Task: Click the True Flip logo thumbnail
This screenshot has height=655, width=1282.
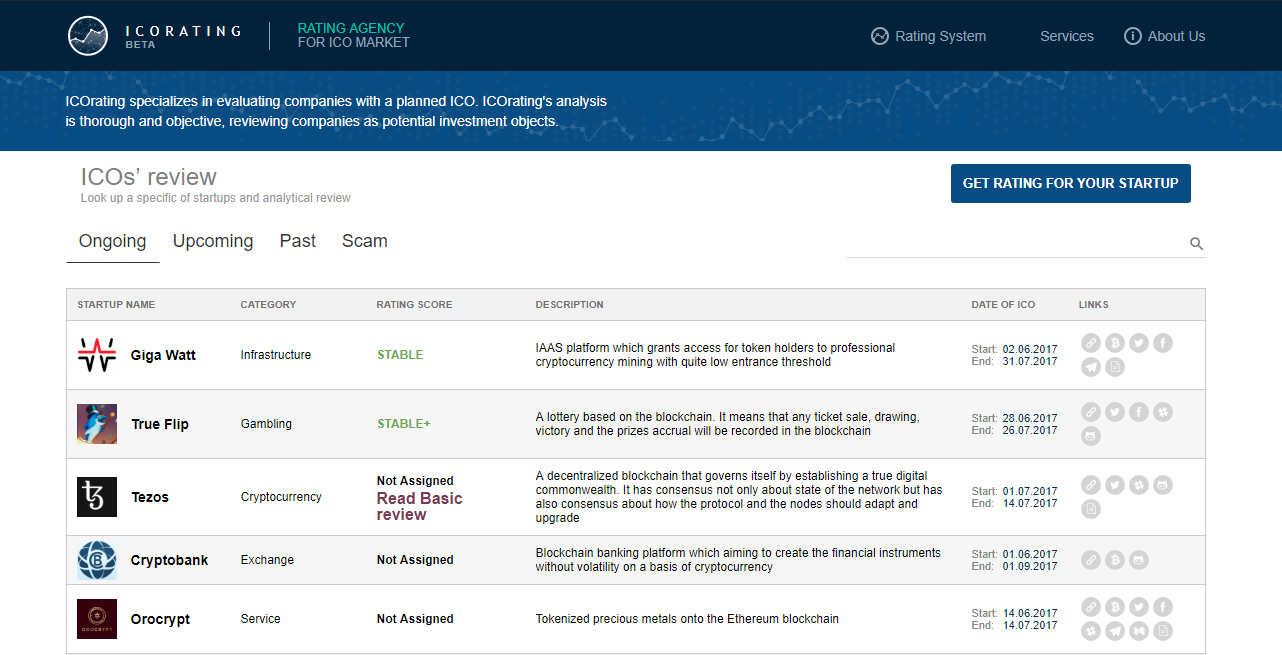Action: [97, 424]
